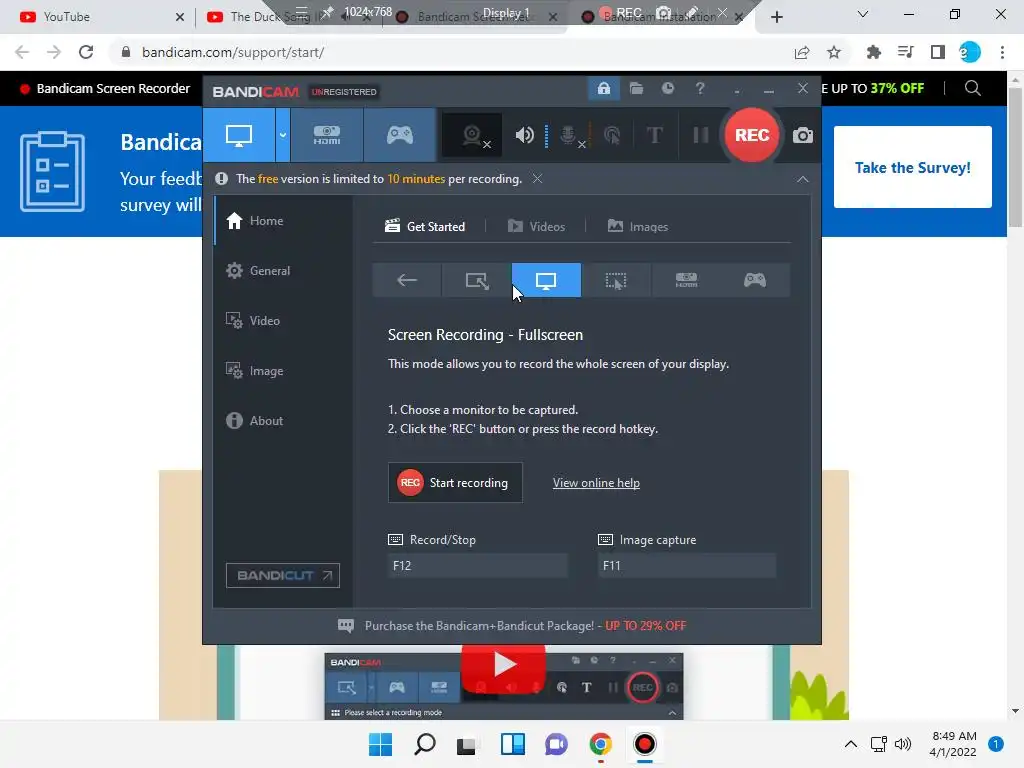Viewport: 1024px width, 768px height.
Task: Select around mouse recording mode icon
Action: tap(616, 280)
